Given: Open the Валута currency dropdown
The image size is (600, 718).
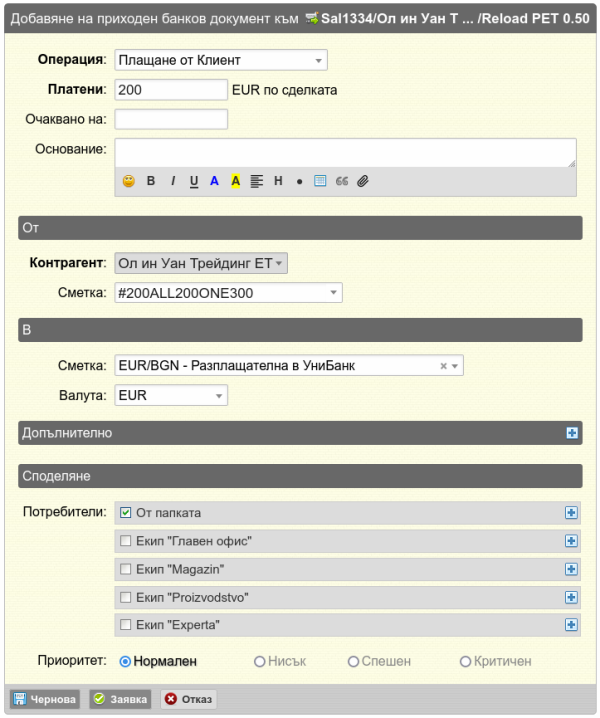Looking at the screenshot, I should point(171,395).
